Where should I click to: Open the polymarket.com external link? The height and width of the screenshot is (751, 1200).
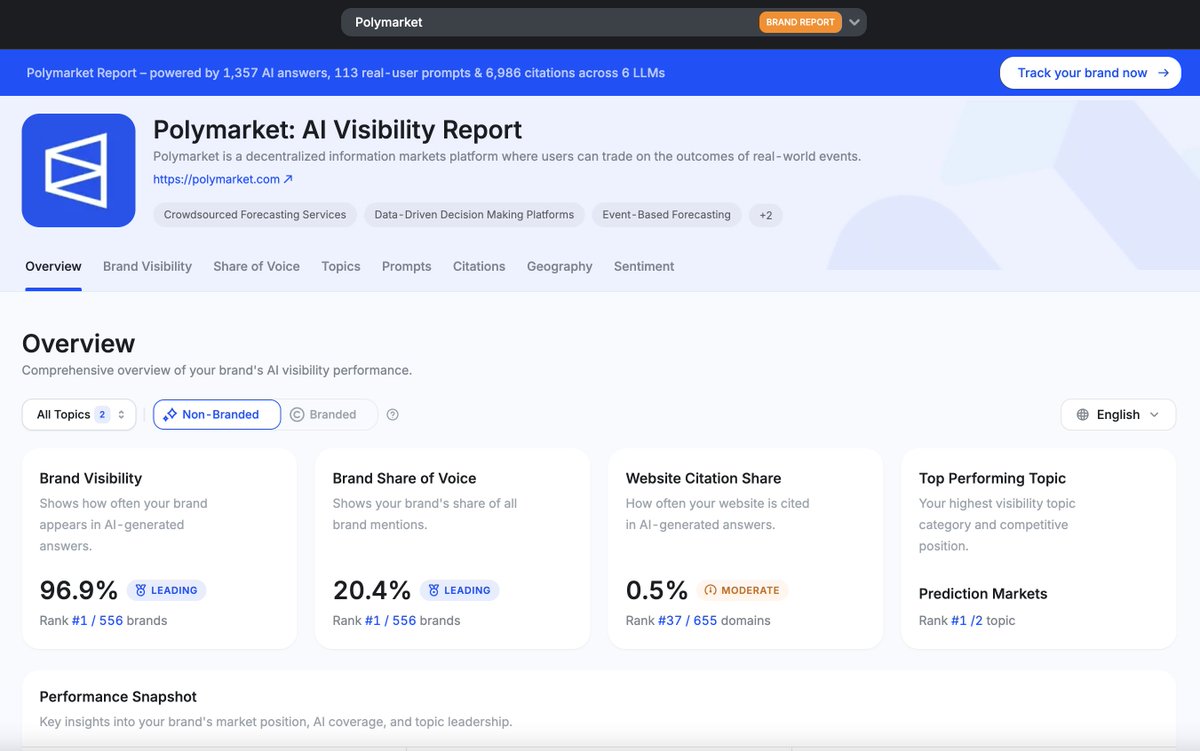[223, 179]
